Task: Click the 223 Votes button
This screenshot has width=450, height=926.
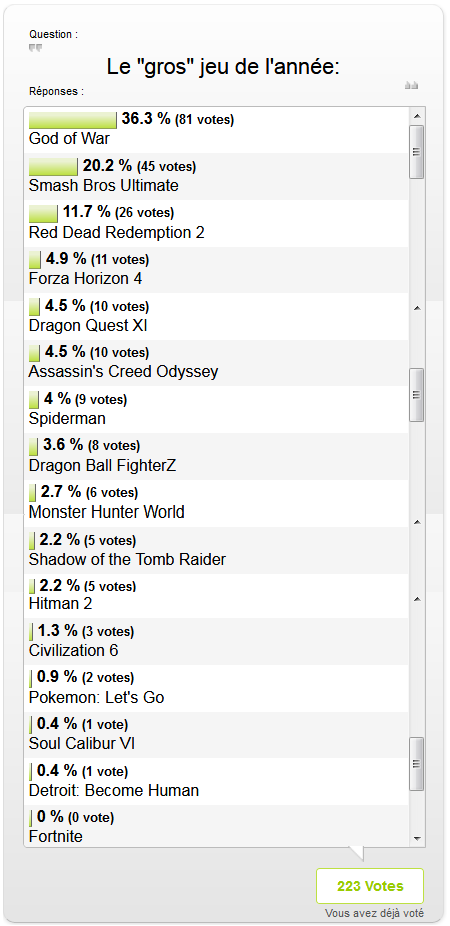Action: point(370,886)
